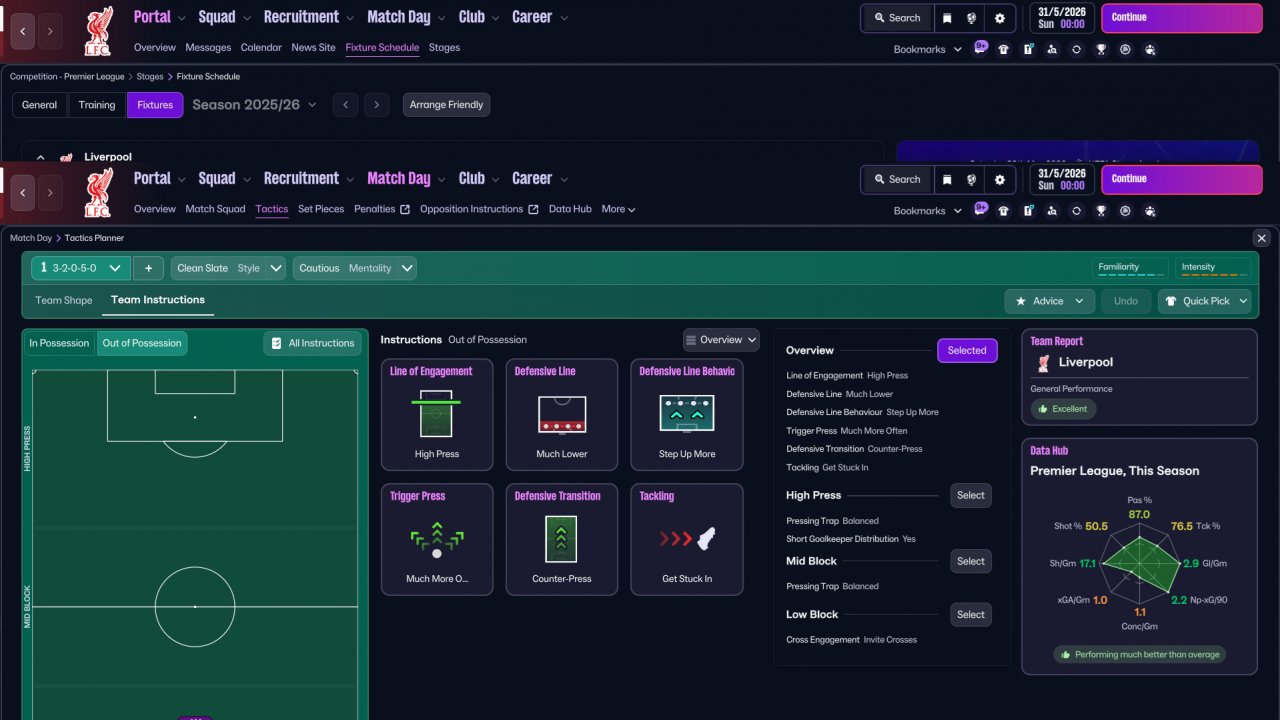
Task: Open the 3-2-0-5-0 tactic dropdown
Action: 81,268
